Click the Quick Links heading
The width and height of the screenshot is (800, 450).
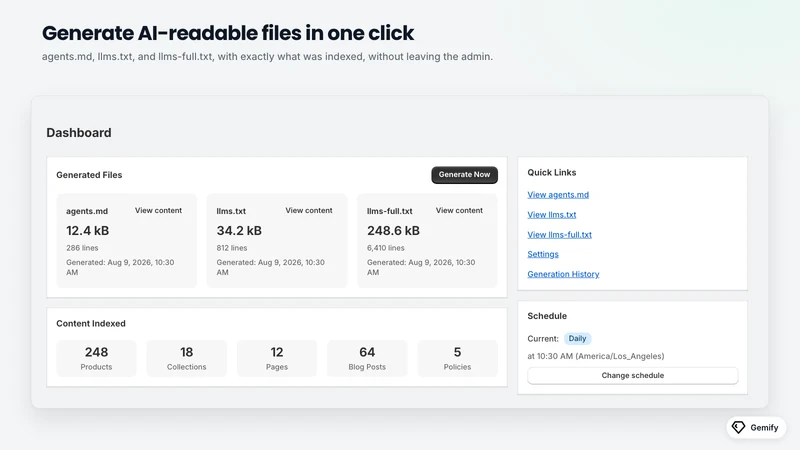point(552,172)
